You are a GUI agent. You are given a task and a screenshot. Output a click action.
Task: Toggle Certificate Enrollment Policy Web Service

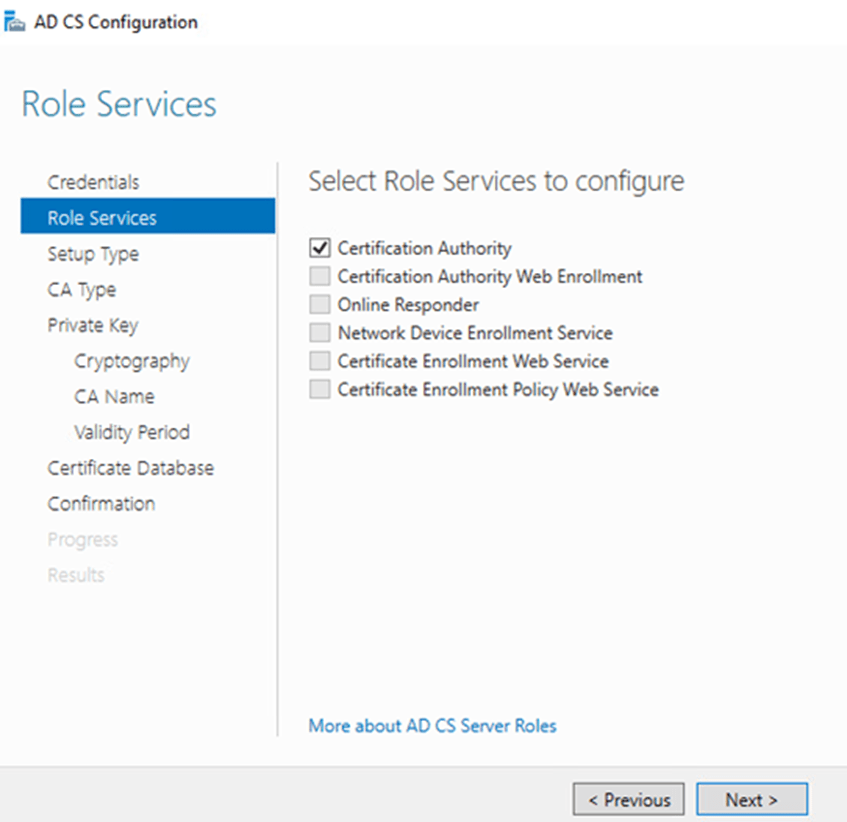tap(320, 390)
